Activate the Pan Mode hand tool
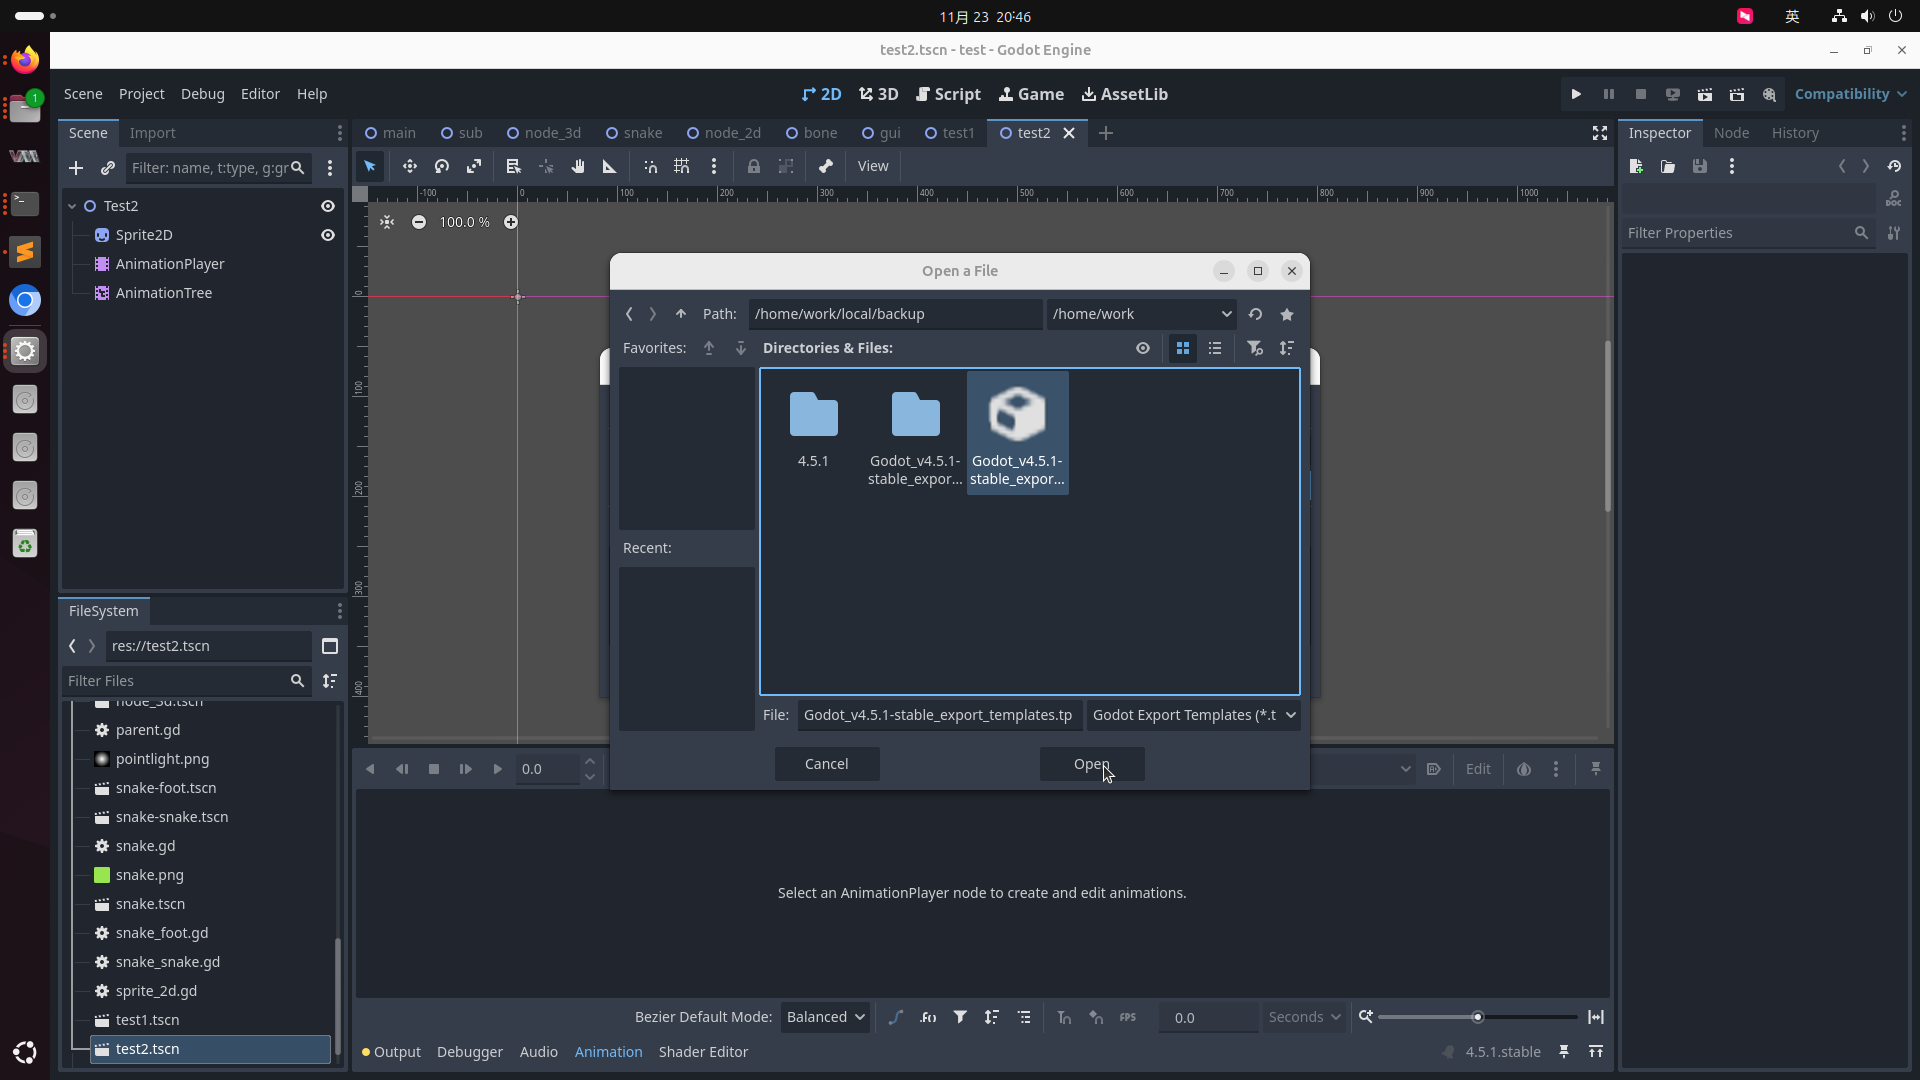 578,166
